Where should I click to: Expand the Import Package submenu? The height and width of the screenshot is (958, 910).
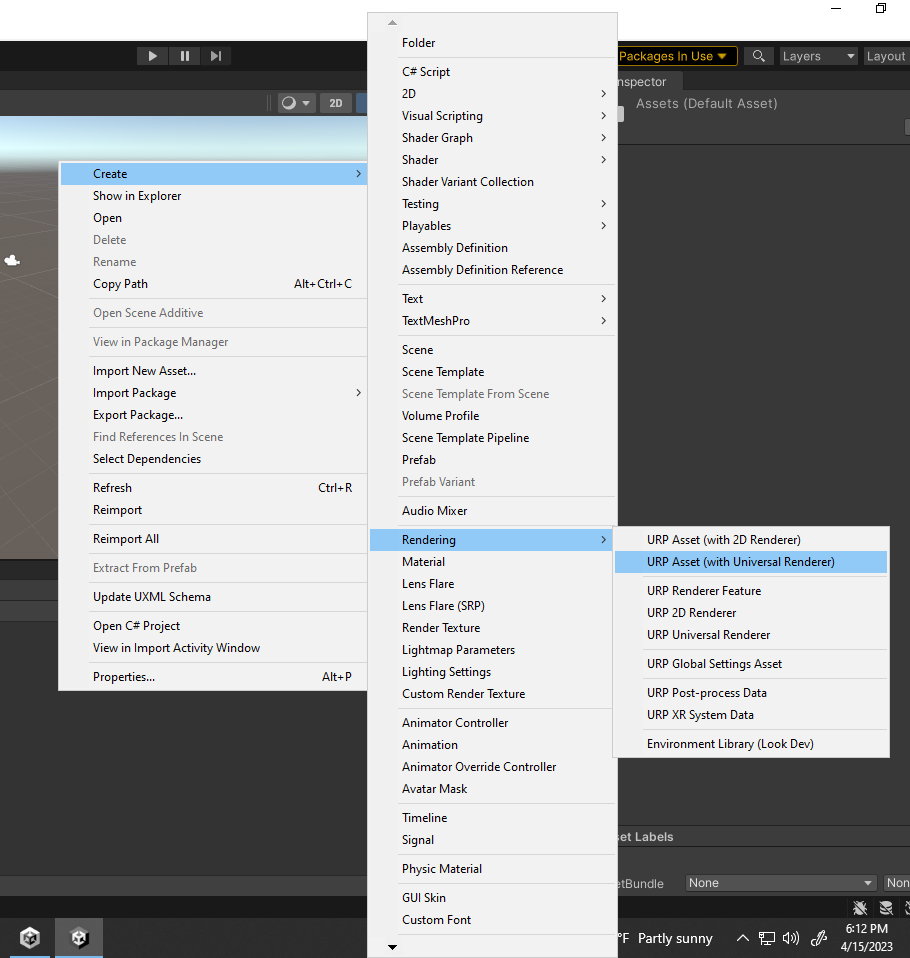(213, 393)
